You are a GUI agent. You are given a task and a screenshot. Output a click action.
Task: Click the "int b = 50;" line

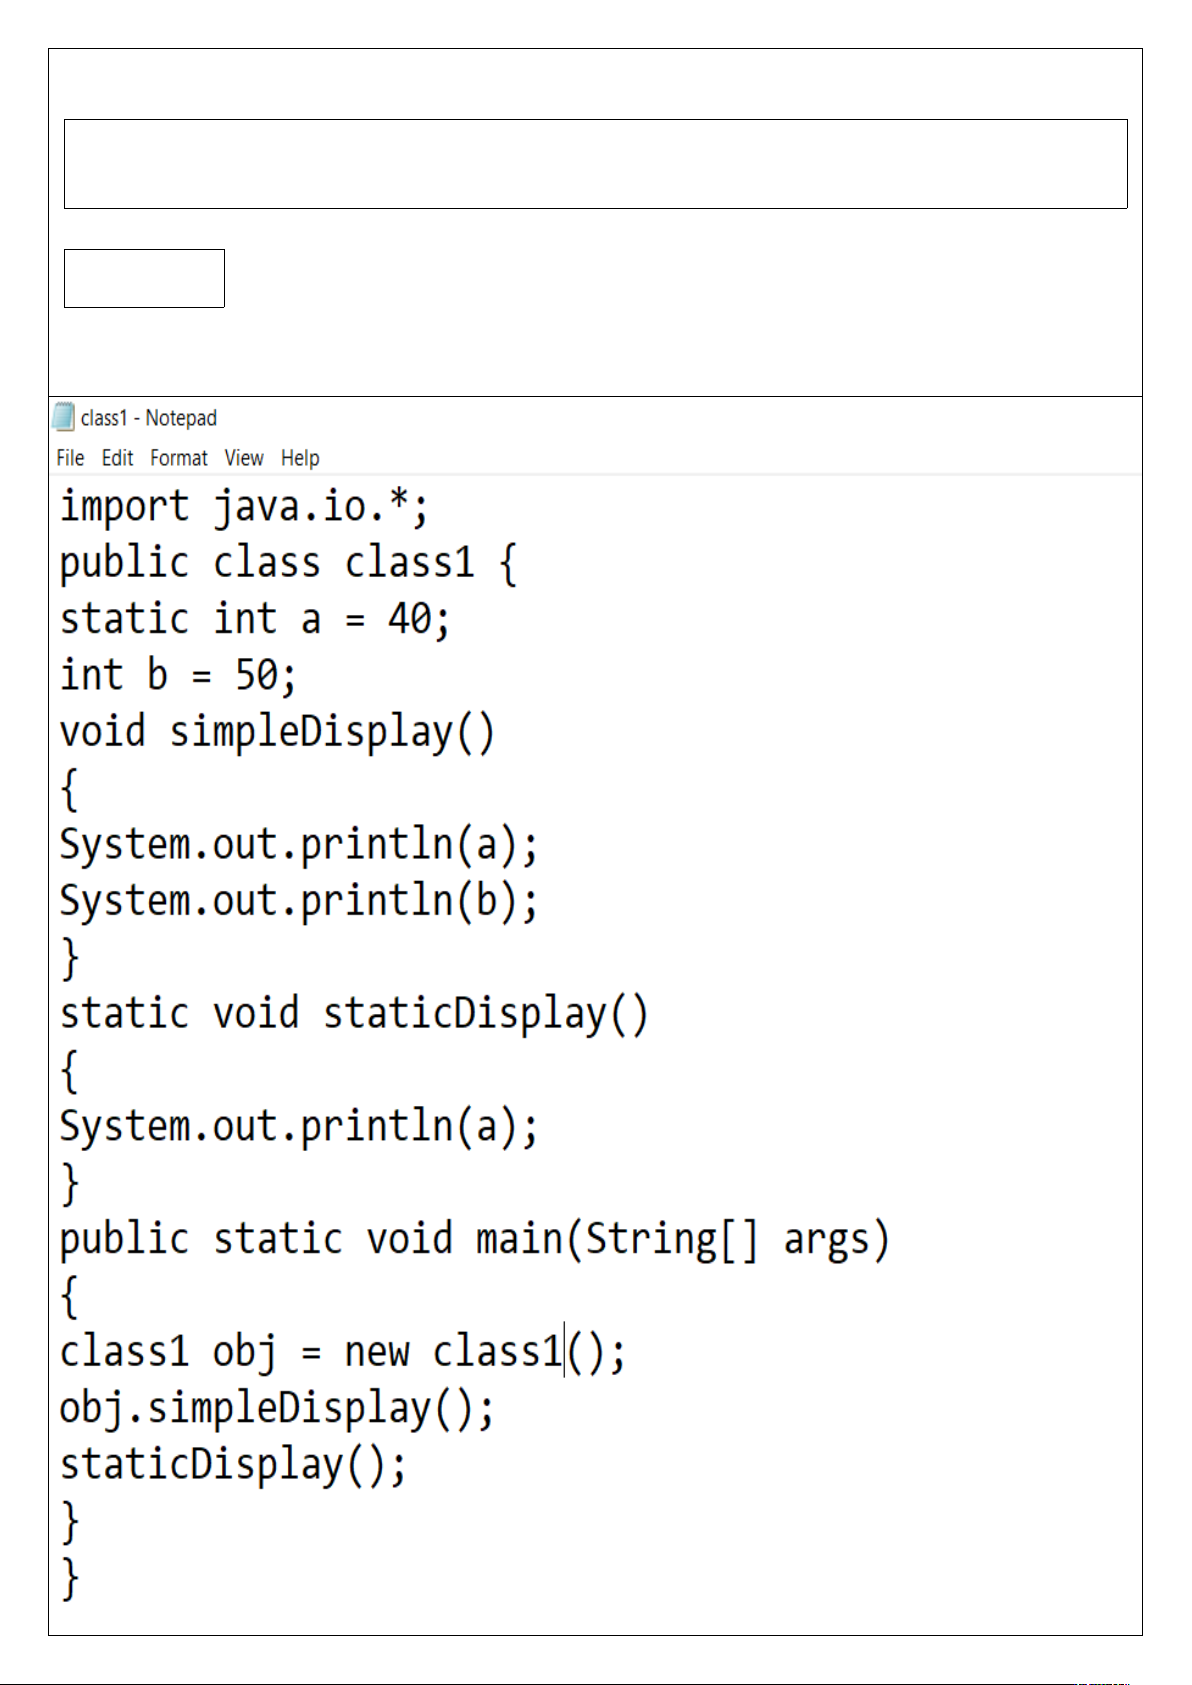178,675
